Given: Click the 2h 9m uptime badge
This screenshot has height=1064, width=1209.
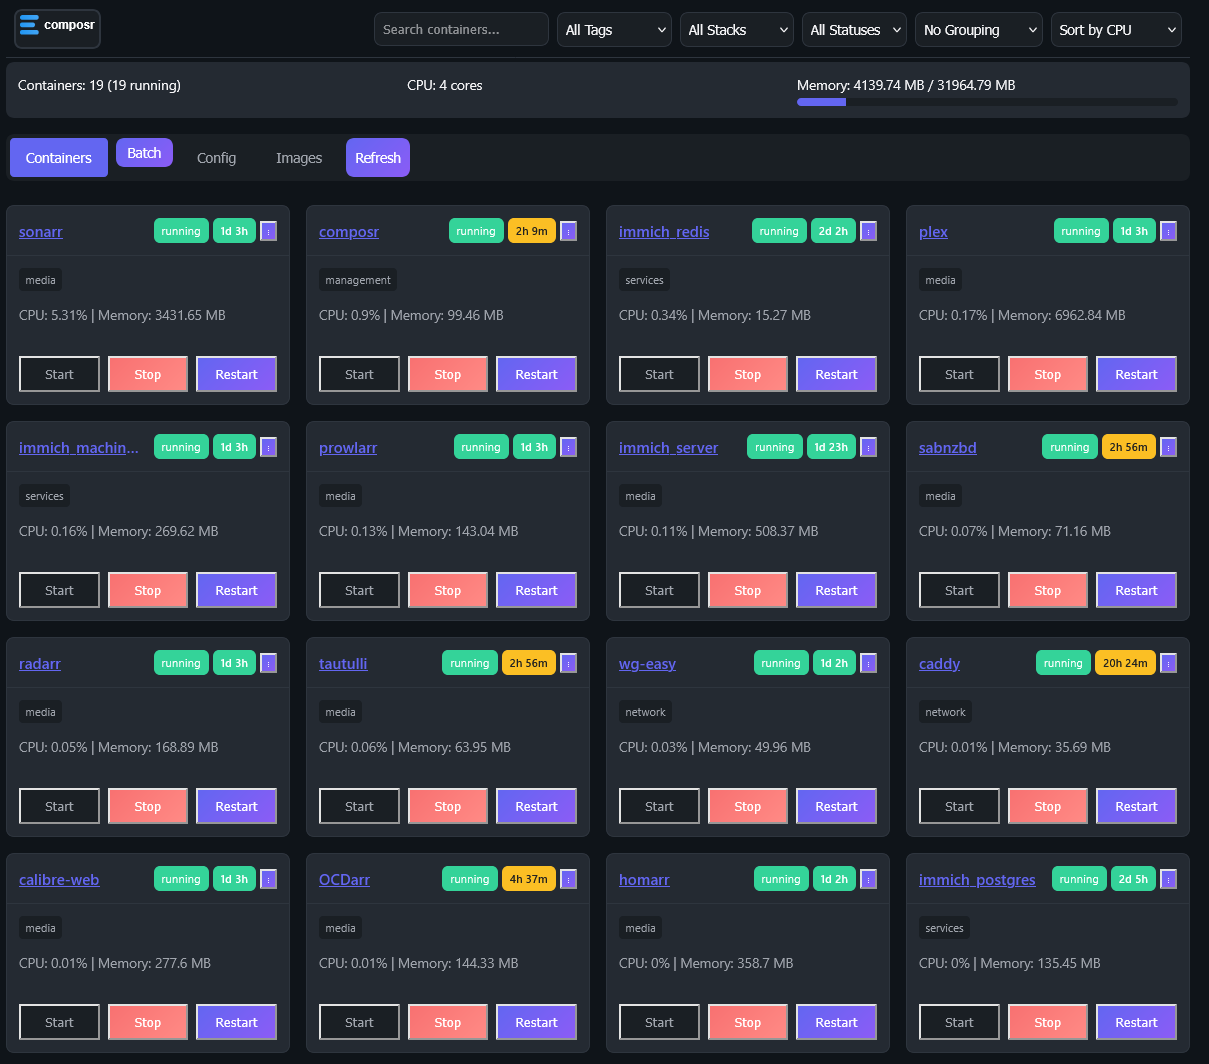Looking at the screenshot, I should click(531, 231).
